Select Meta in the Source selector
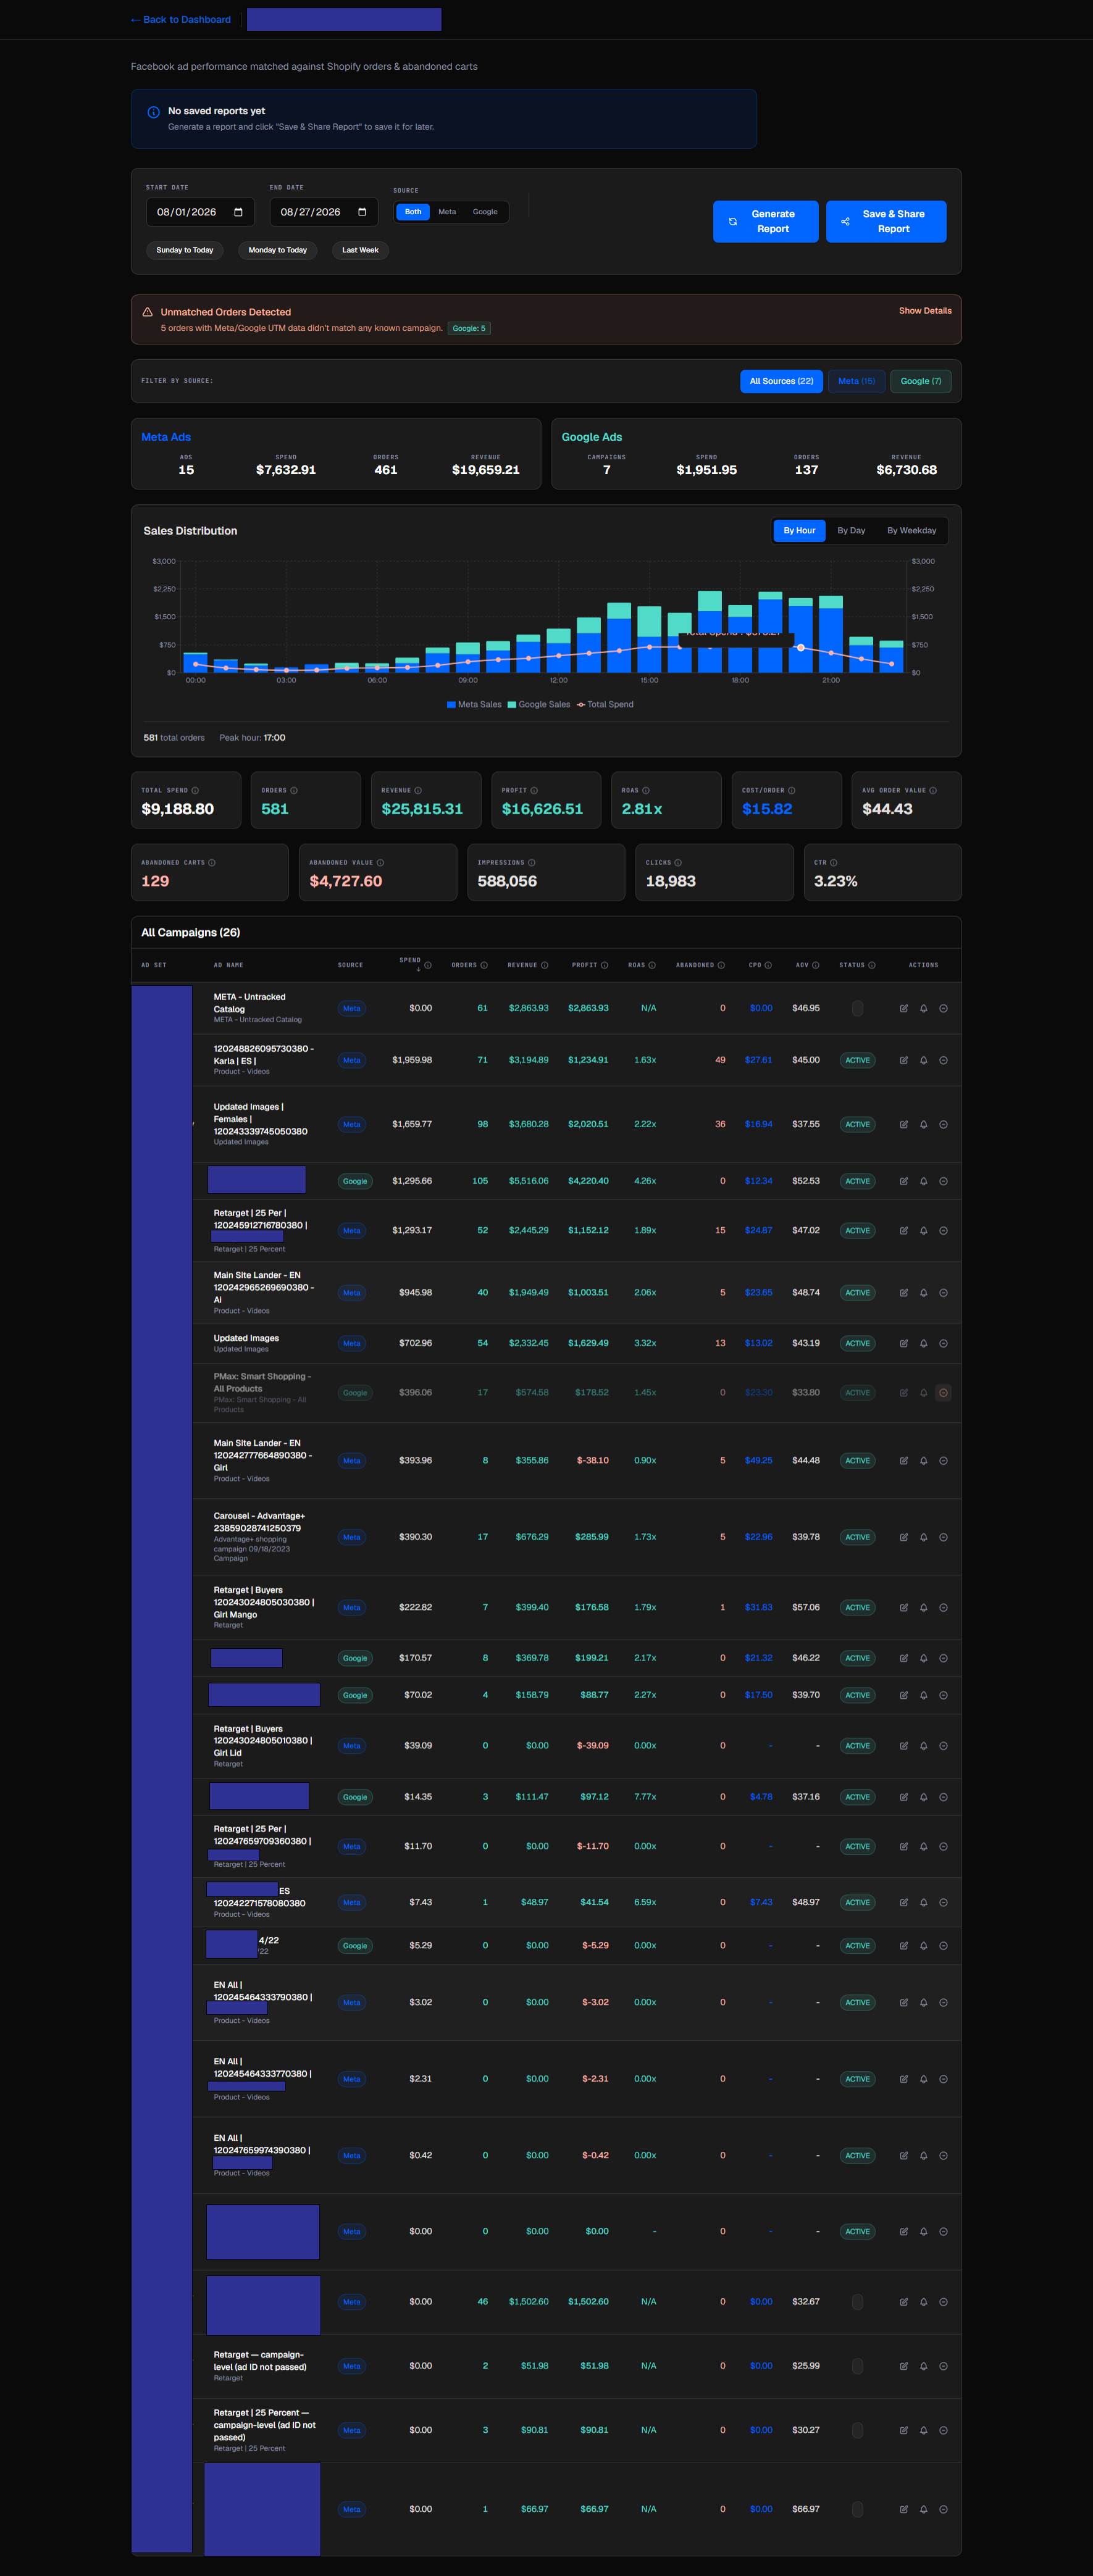Screen dimensions: 1093x2576 click(447, 212)
